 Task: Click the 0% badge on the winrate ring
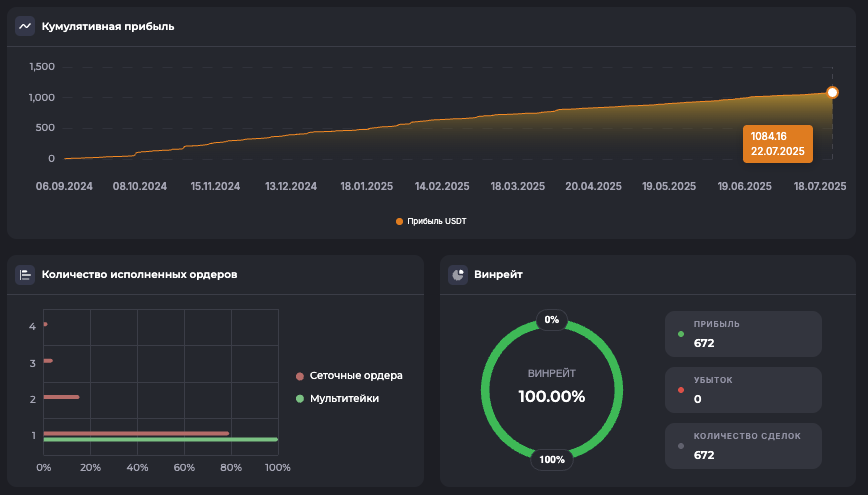click(x=552, y=320)
